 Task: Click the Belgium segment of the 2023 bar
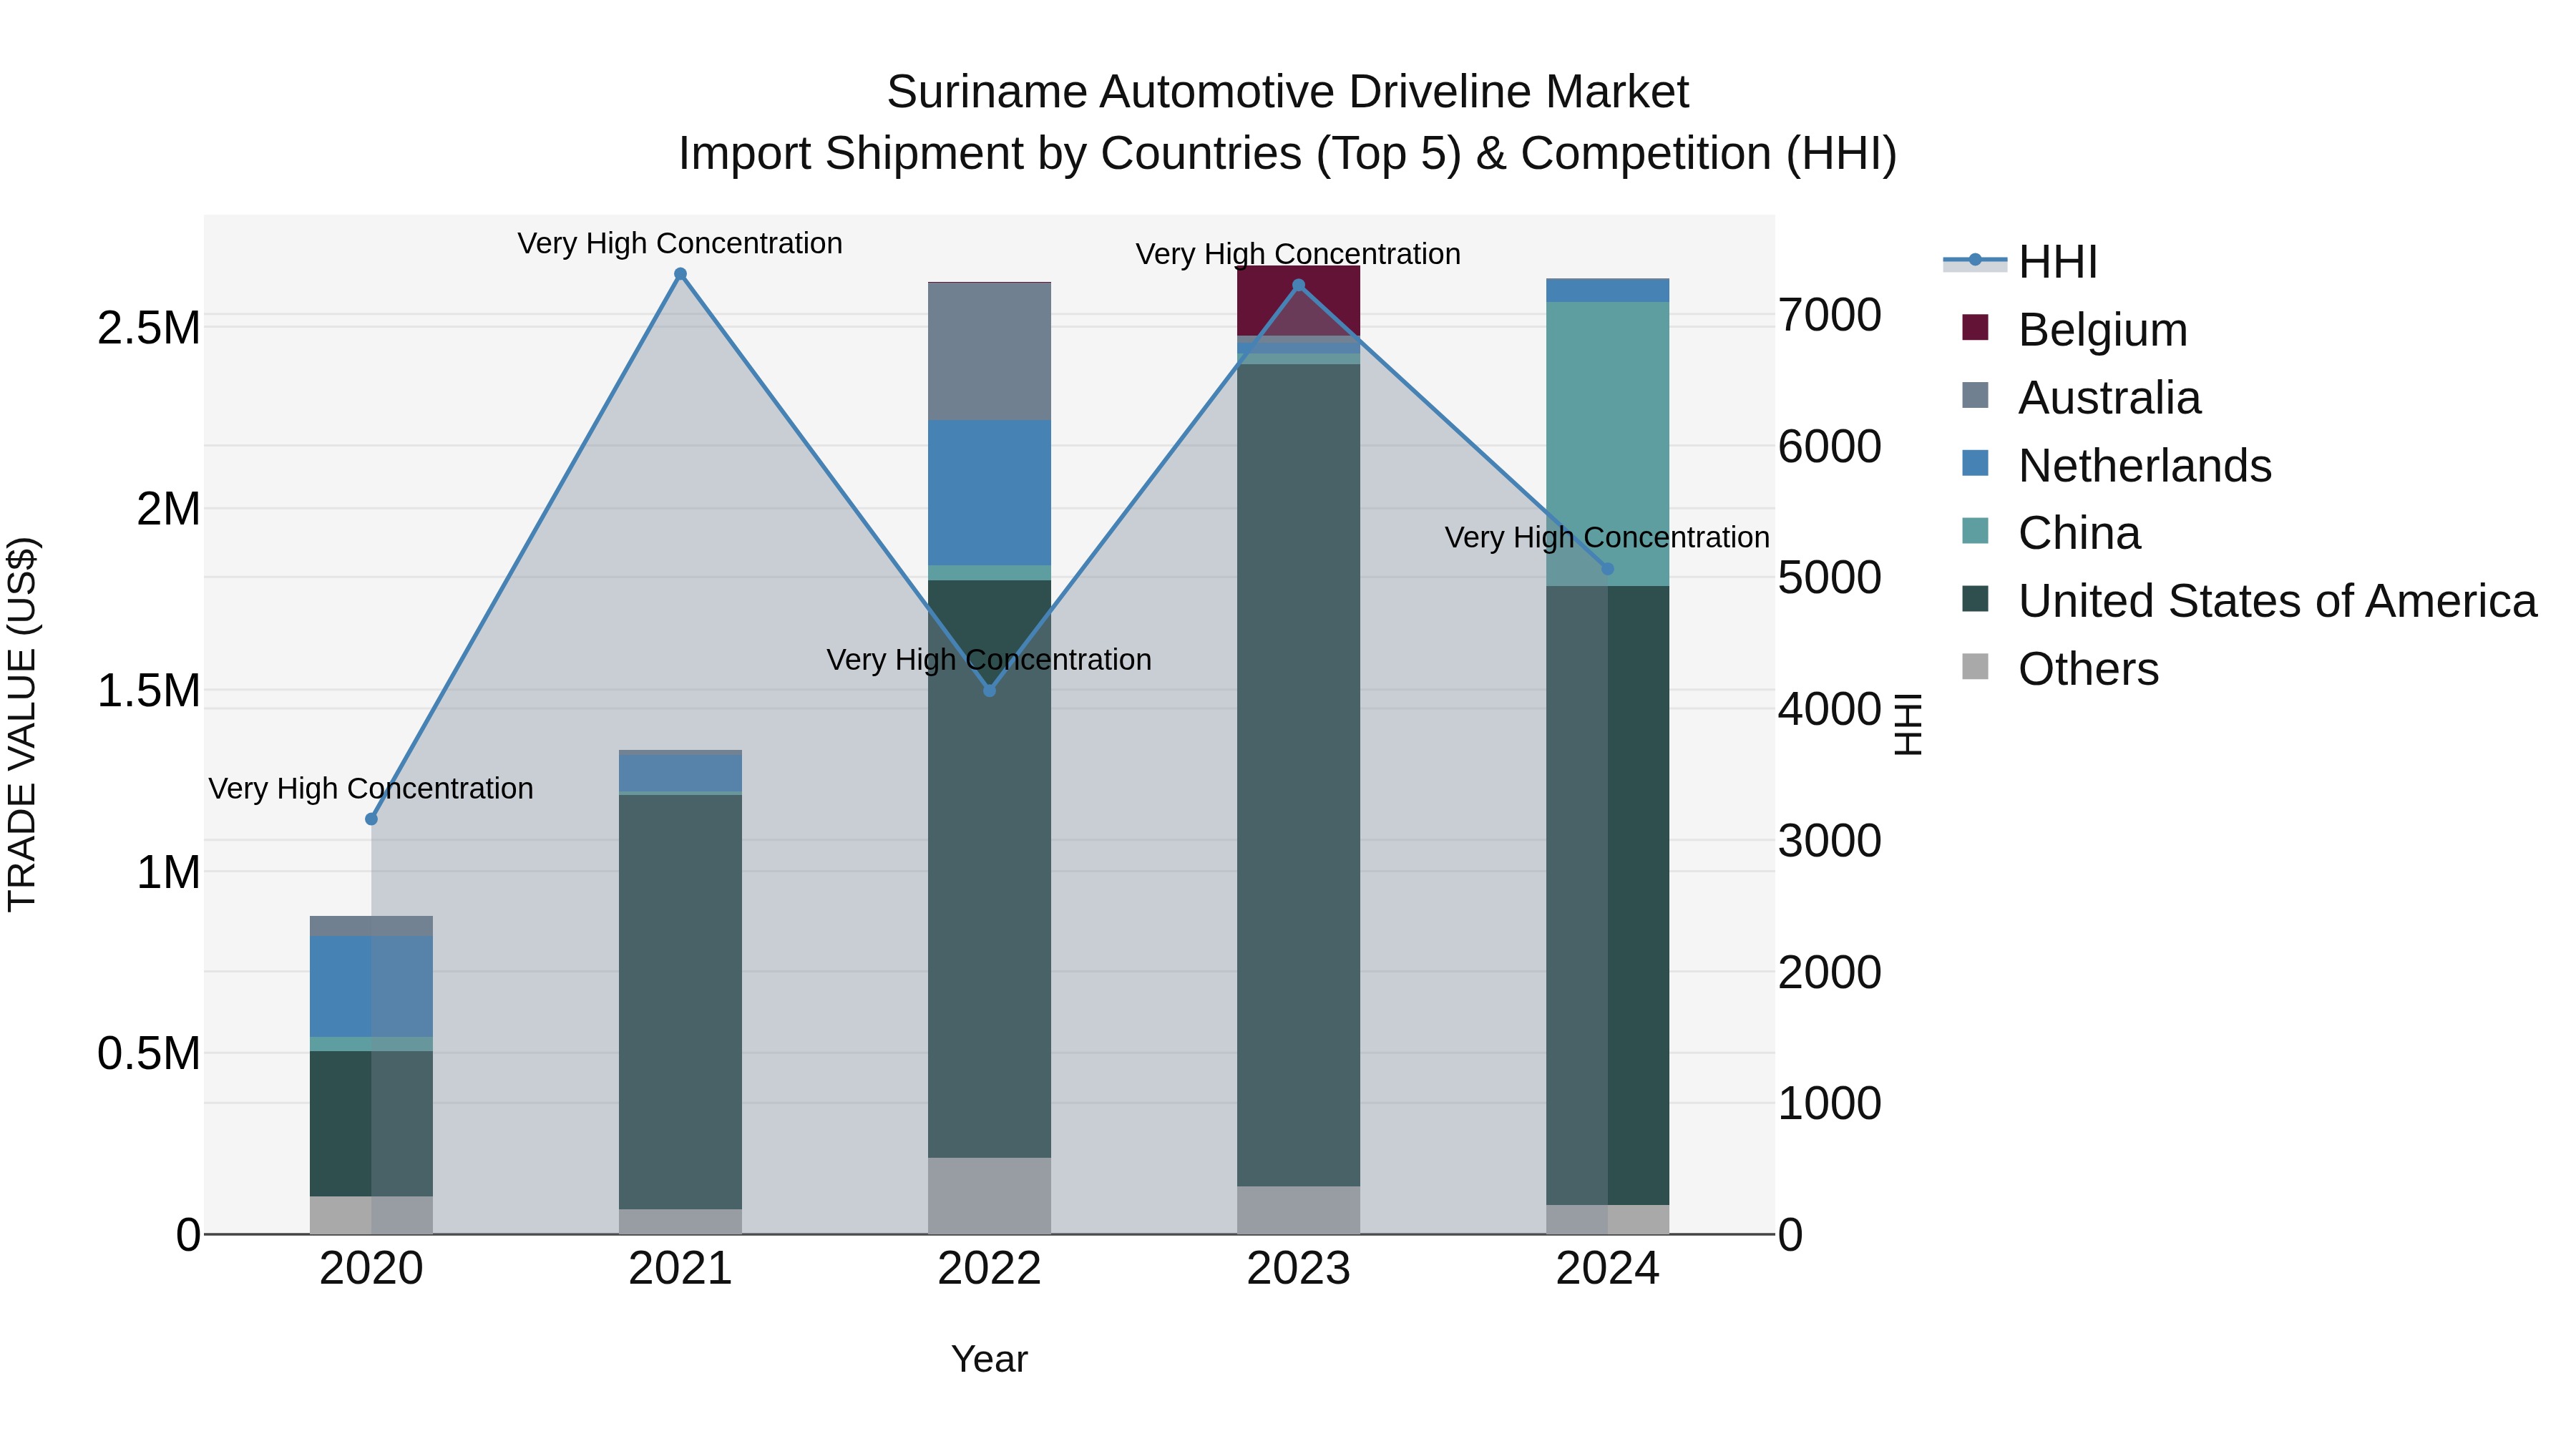(x=1298, y=301)
